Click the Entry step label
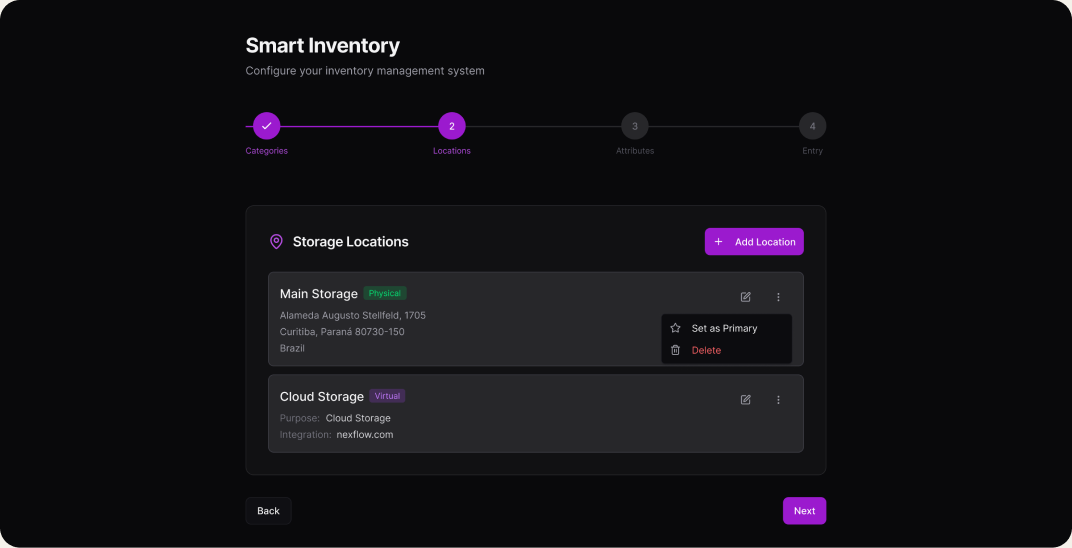This screenshot has width=1072, height=548. [x=812, y=151]
